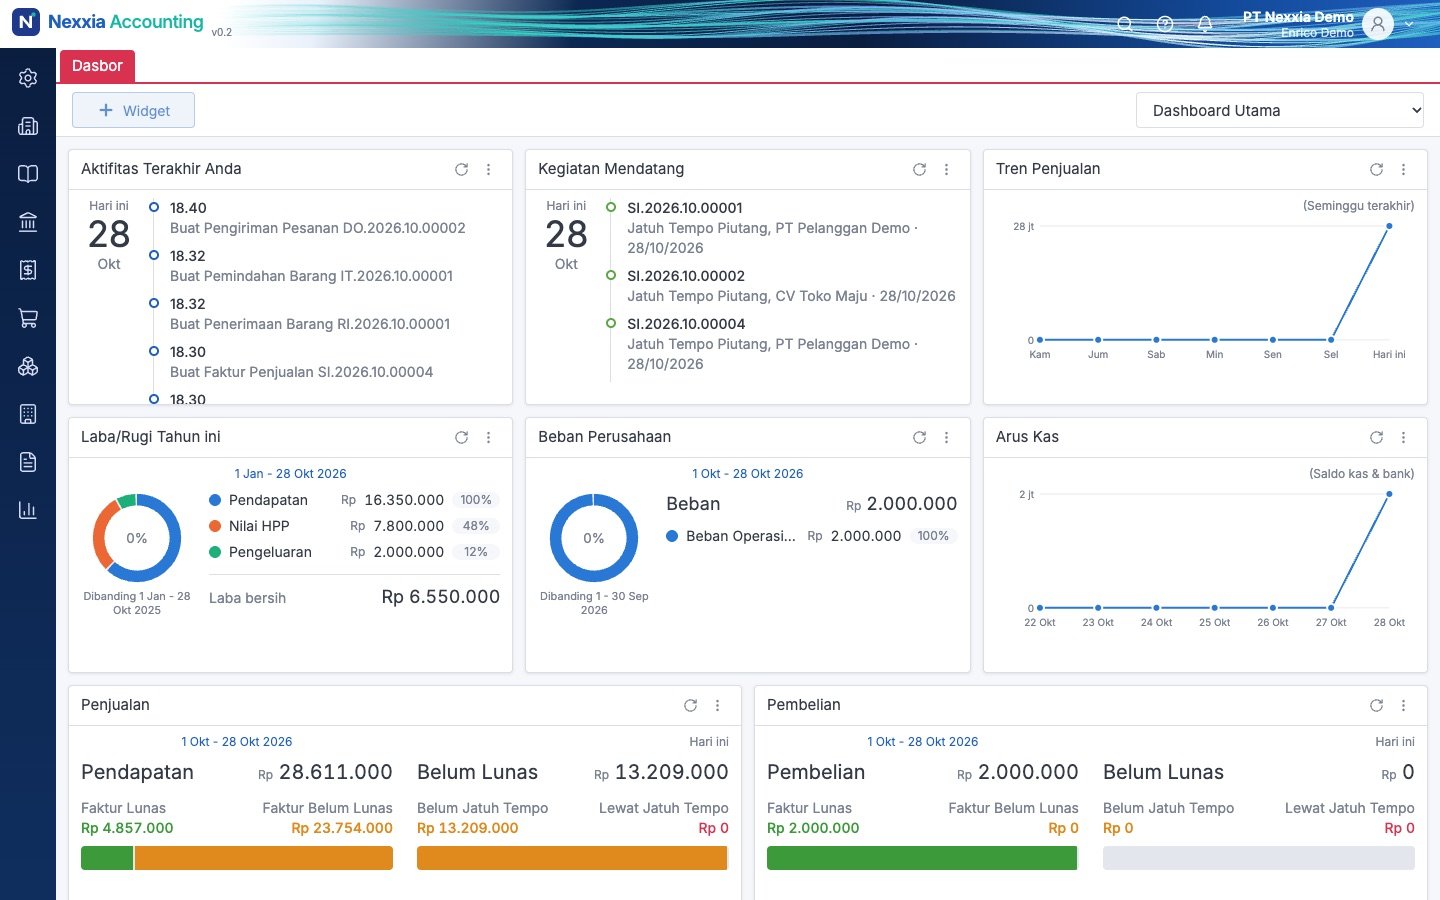Refresh the Tren Penjualan widget
1440x900 pixels.
1376,170
